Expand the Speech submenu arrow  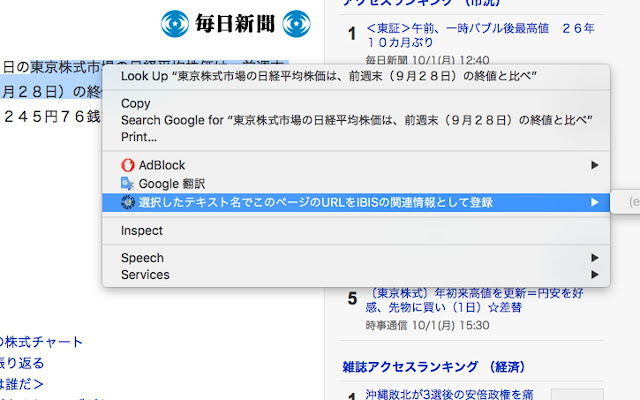(x=595, y=258)
